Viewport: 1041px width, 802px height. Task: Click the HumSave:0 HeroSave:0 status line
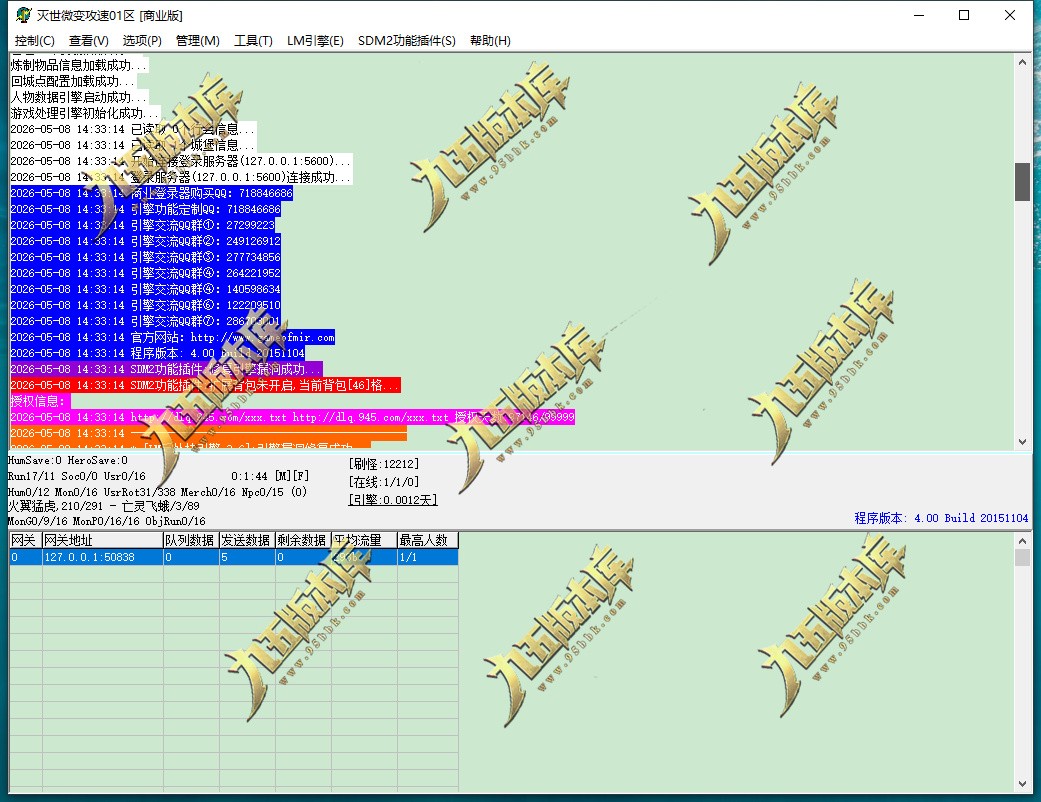coord(68,460)
